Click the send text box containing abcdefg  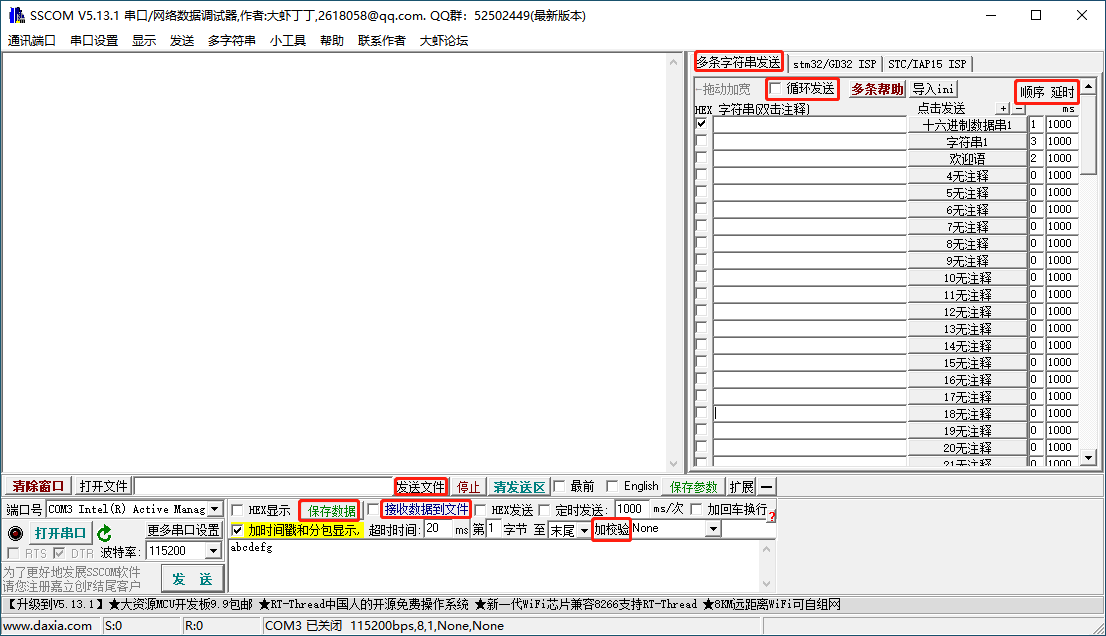coord(496,566)
